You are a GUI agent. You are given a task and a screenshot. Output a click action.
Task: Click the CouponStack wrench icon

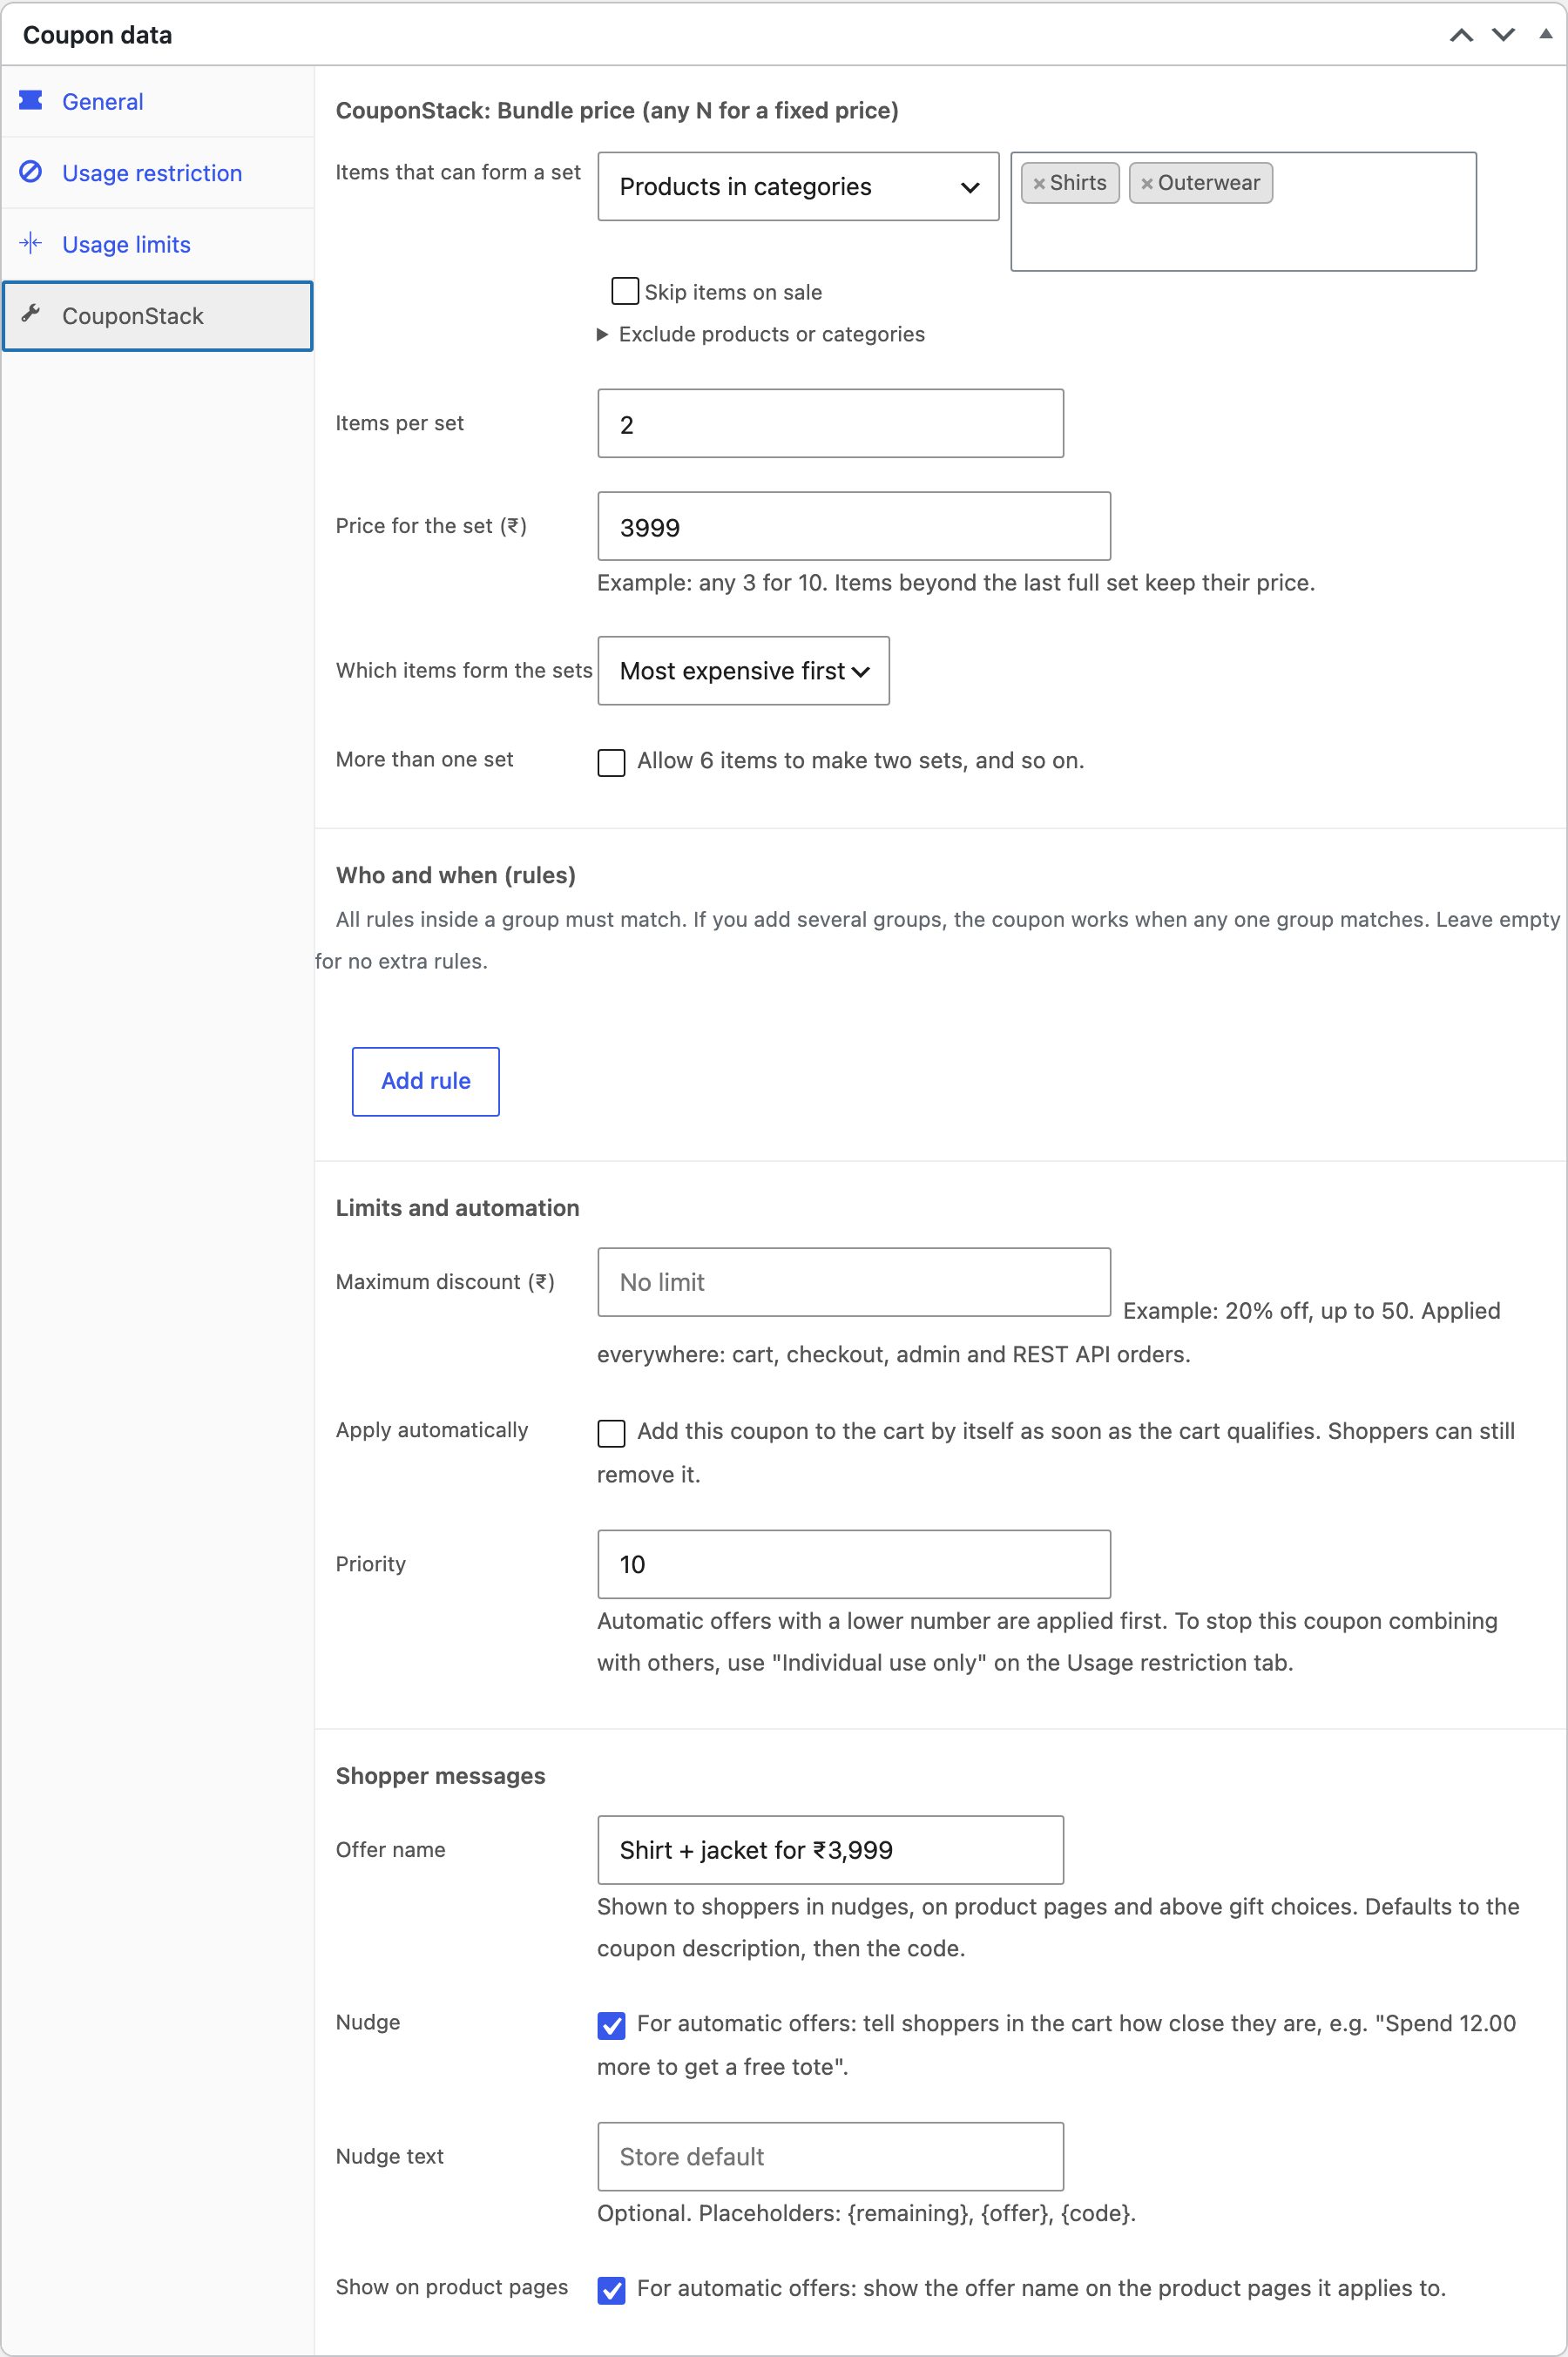point(31,314)
